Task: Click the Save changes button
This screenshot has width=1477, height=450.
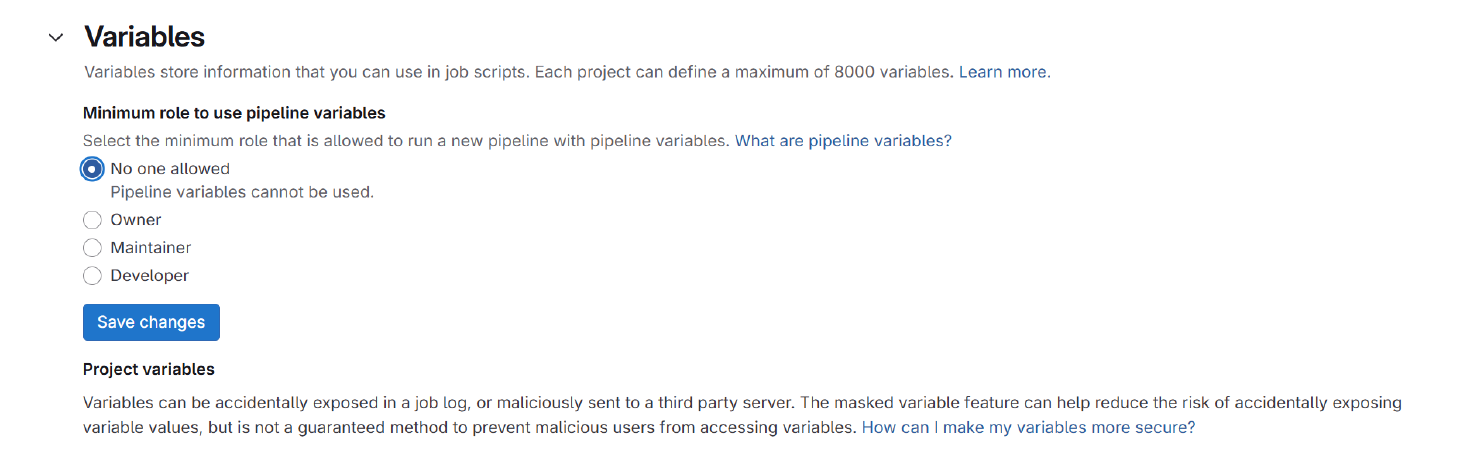Action: pyautogui.click(x=151, y=323)
